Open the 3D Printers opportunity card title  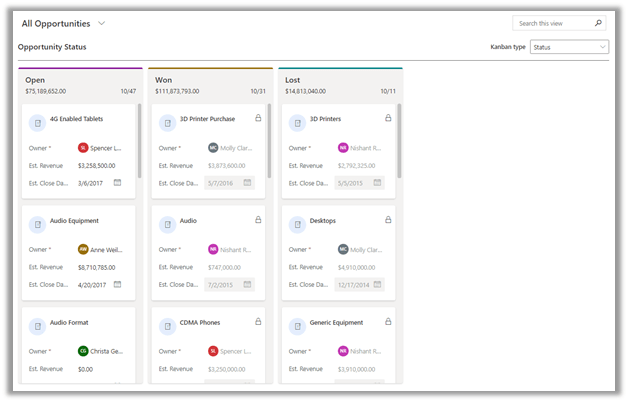click(325, 119)
